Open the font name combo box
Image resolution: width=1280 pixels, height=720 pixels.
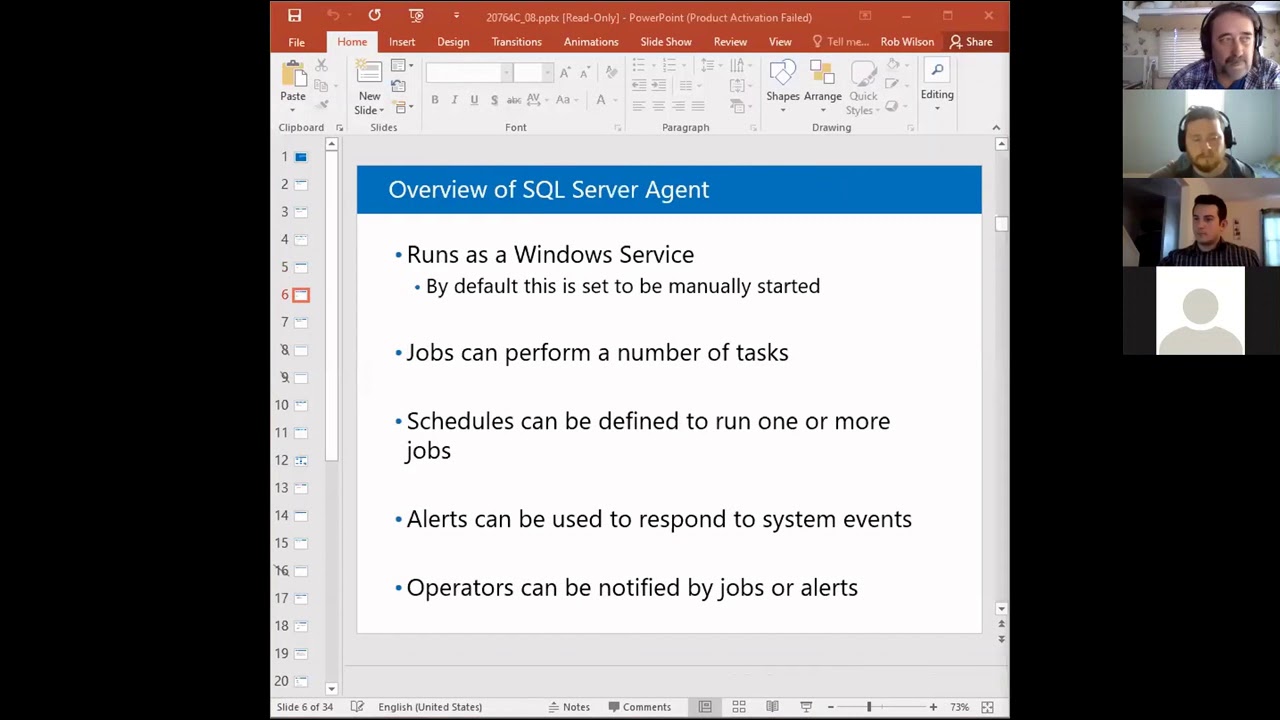[x=469, y=73]
